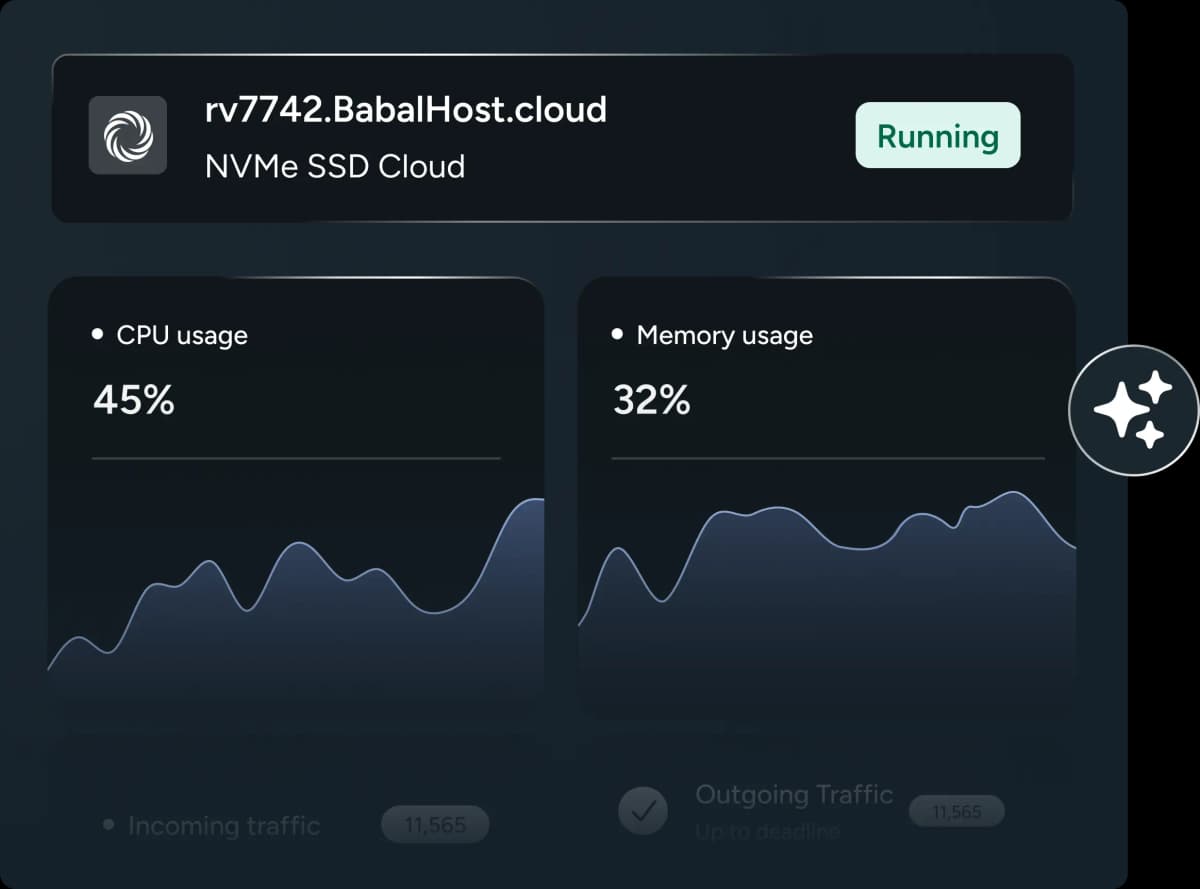Click the CPU usage label
The width and height of the screenshot is (1200, 889).
pyautogui.click(x=182, y=335)
